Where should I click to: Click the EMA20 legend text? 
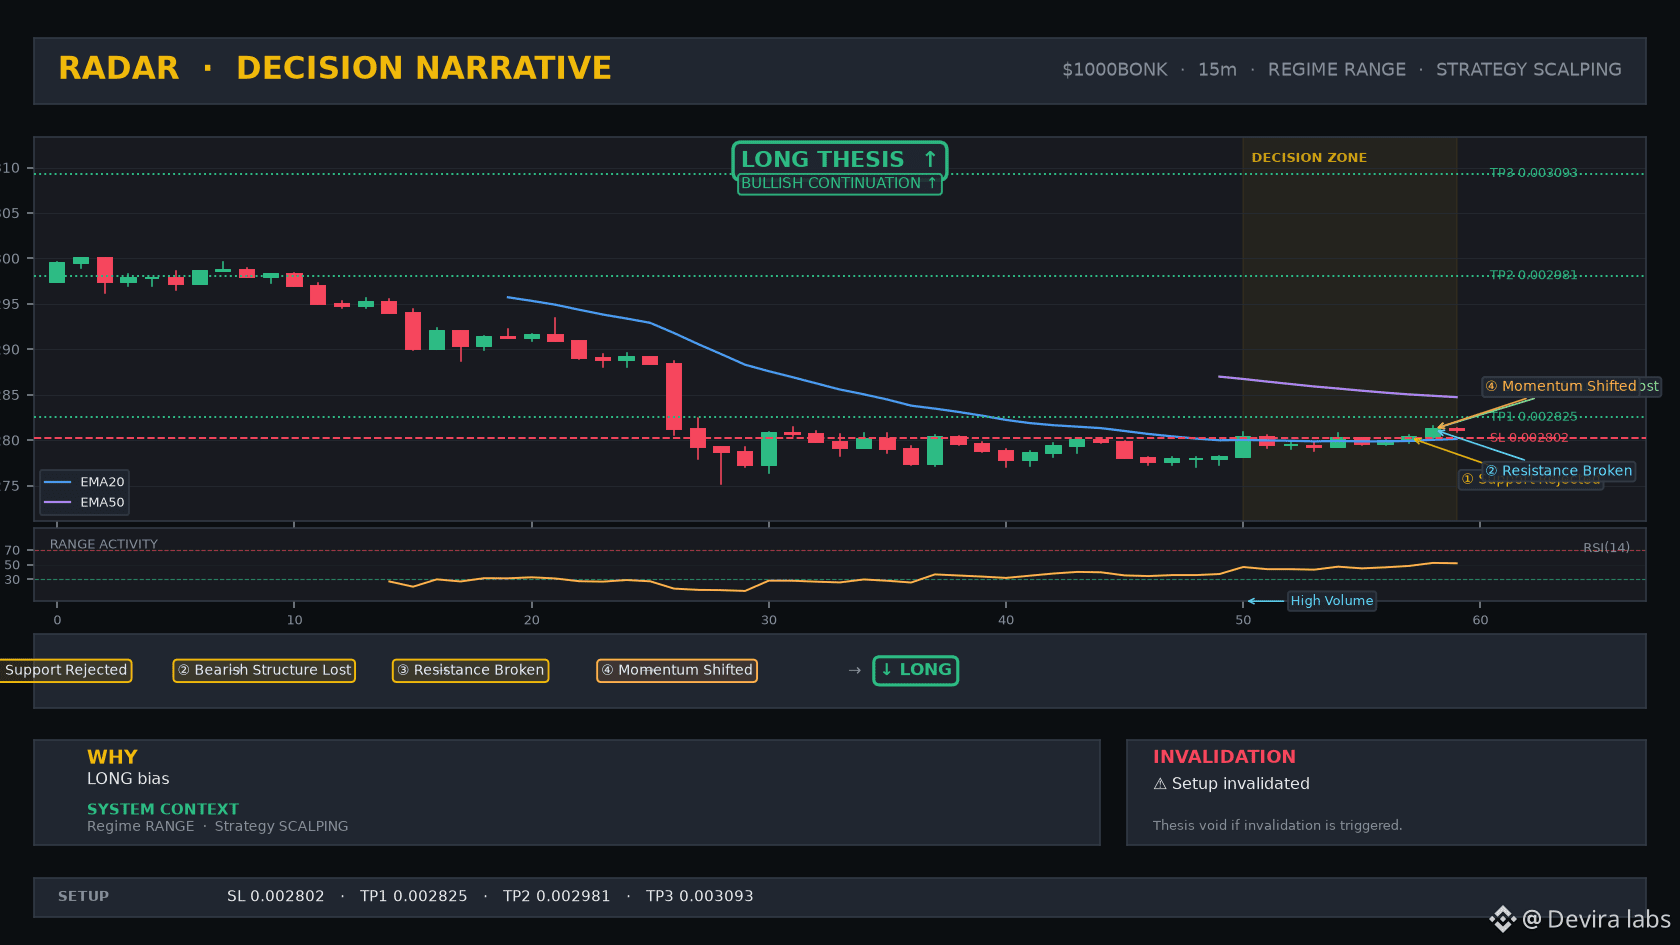(102, 482)
